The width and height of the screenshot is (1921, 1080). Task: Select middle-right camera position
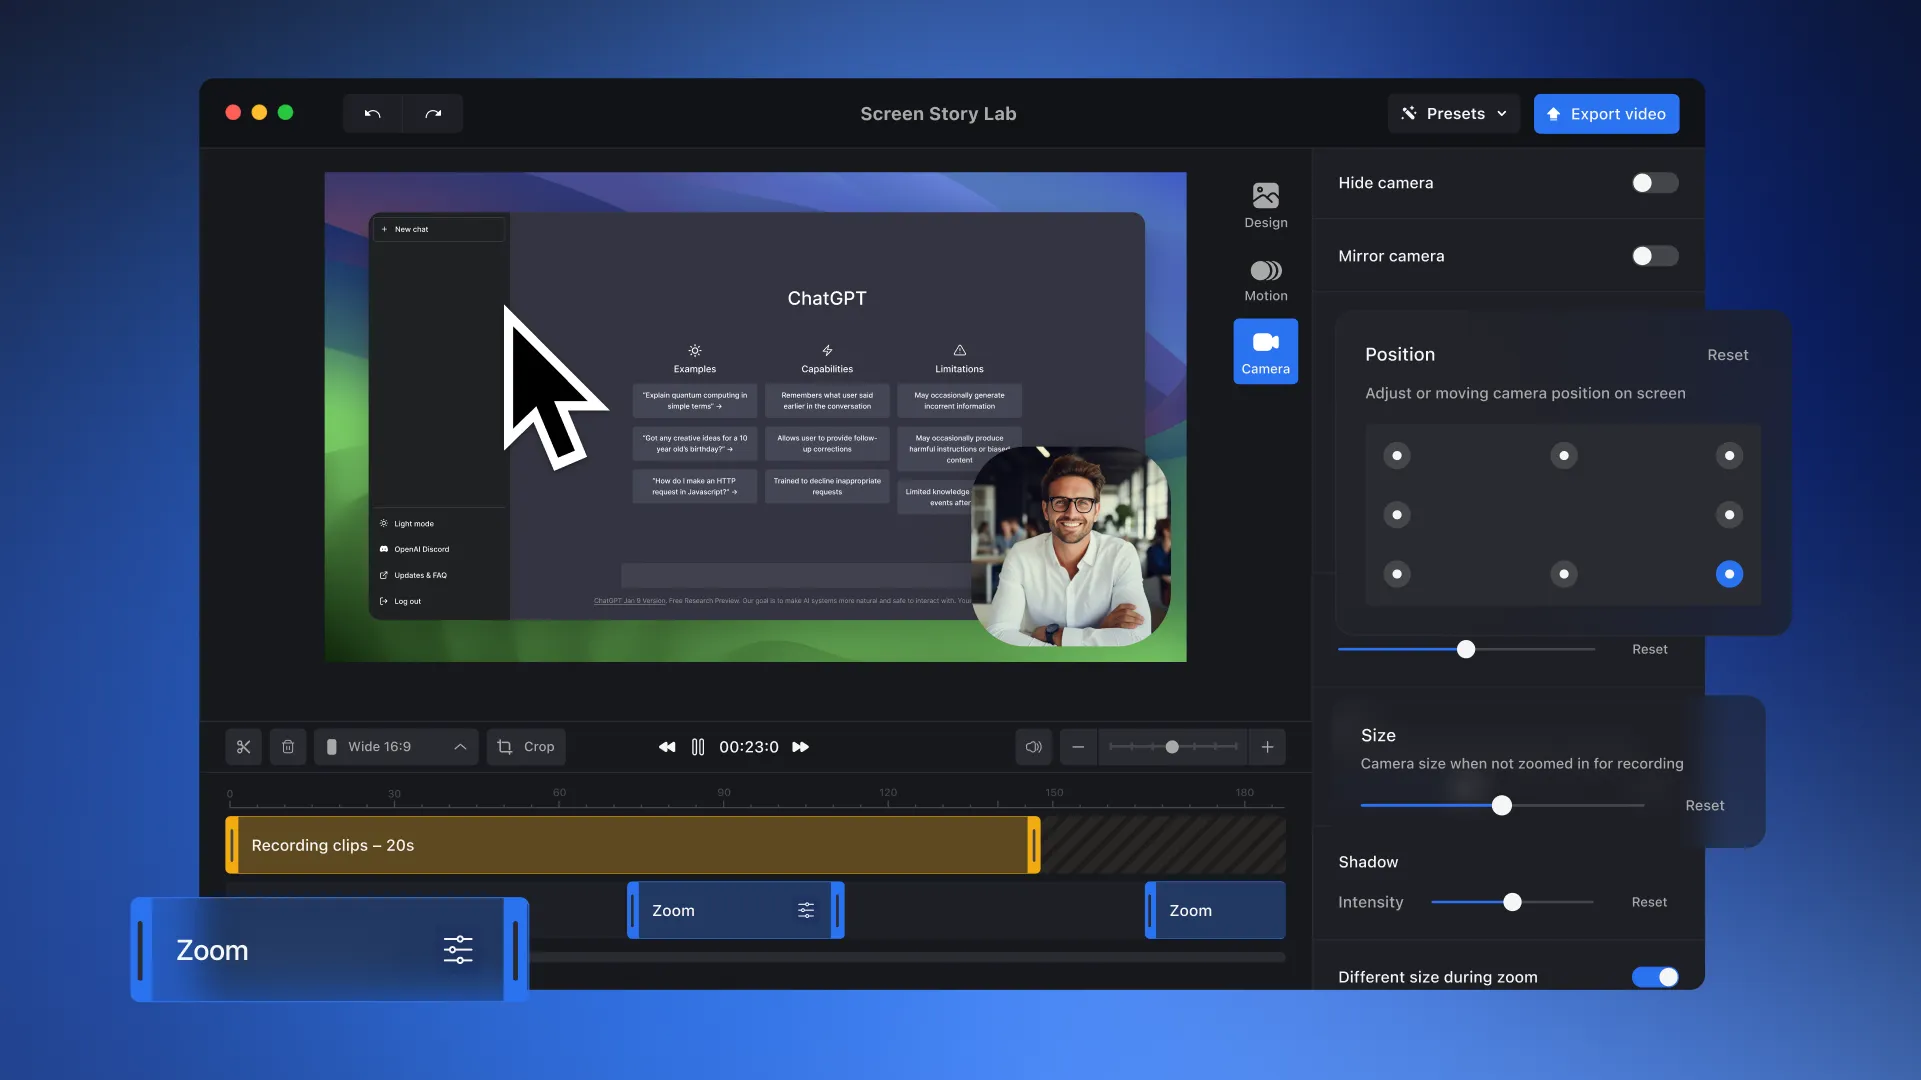pyautogui.click(x=1729, y=515)
